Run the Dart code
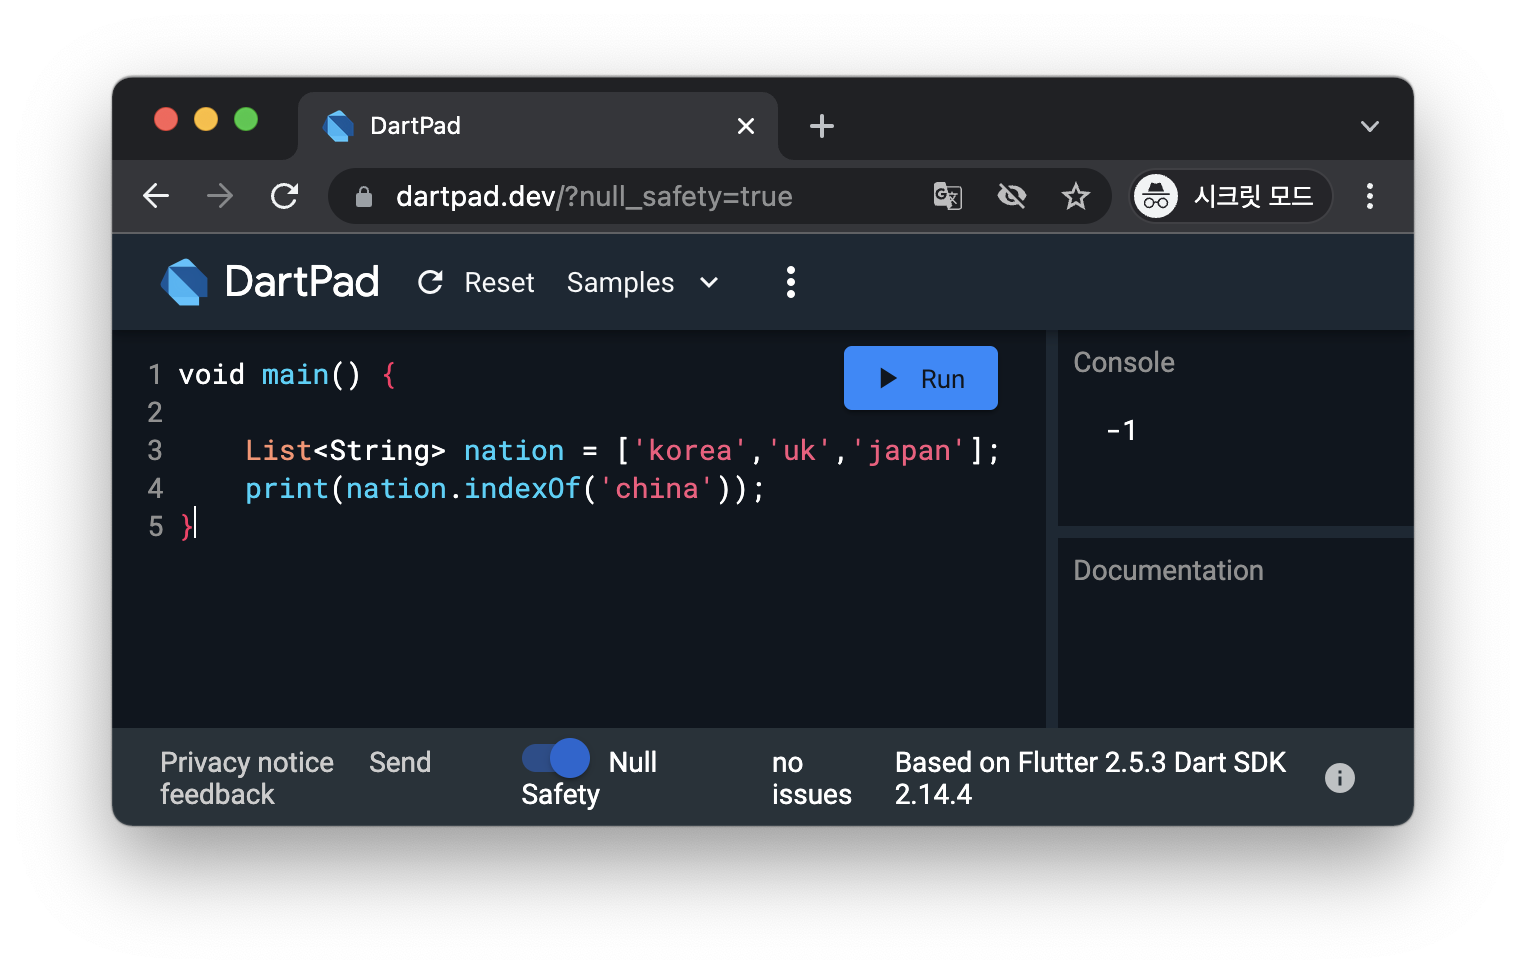 tap(921, 378)
